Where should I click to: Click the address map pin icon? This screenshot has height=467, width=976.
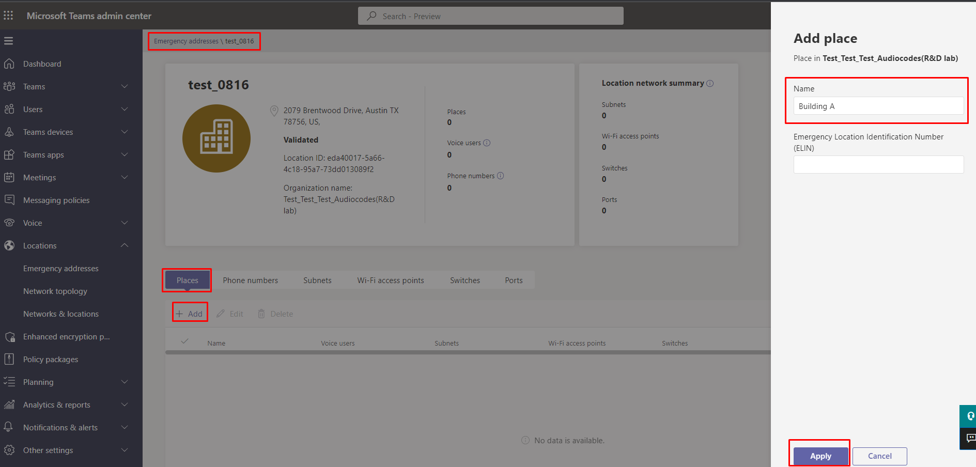tap(273, 111)
